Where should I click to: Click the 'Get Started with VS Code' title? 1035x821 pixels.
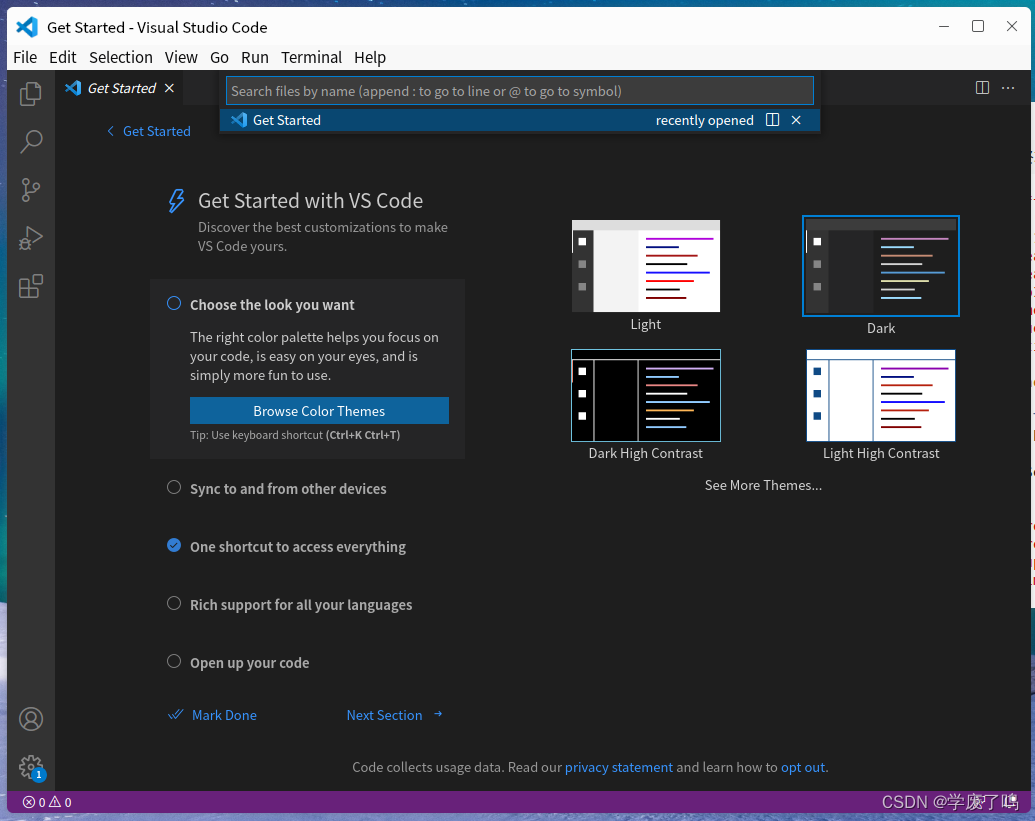click(x=310, y=201)
